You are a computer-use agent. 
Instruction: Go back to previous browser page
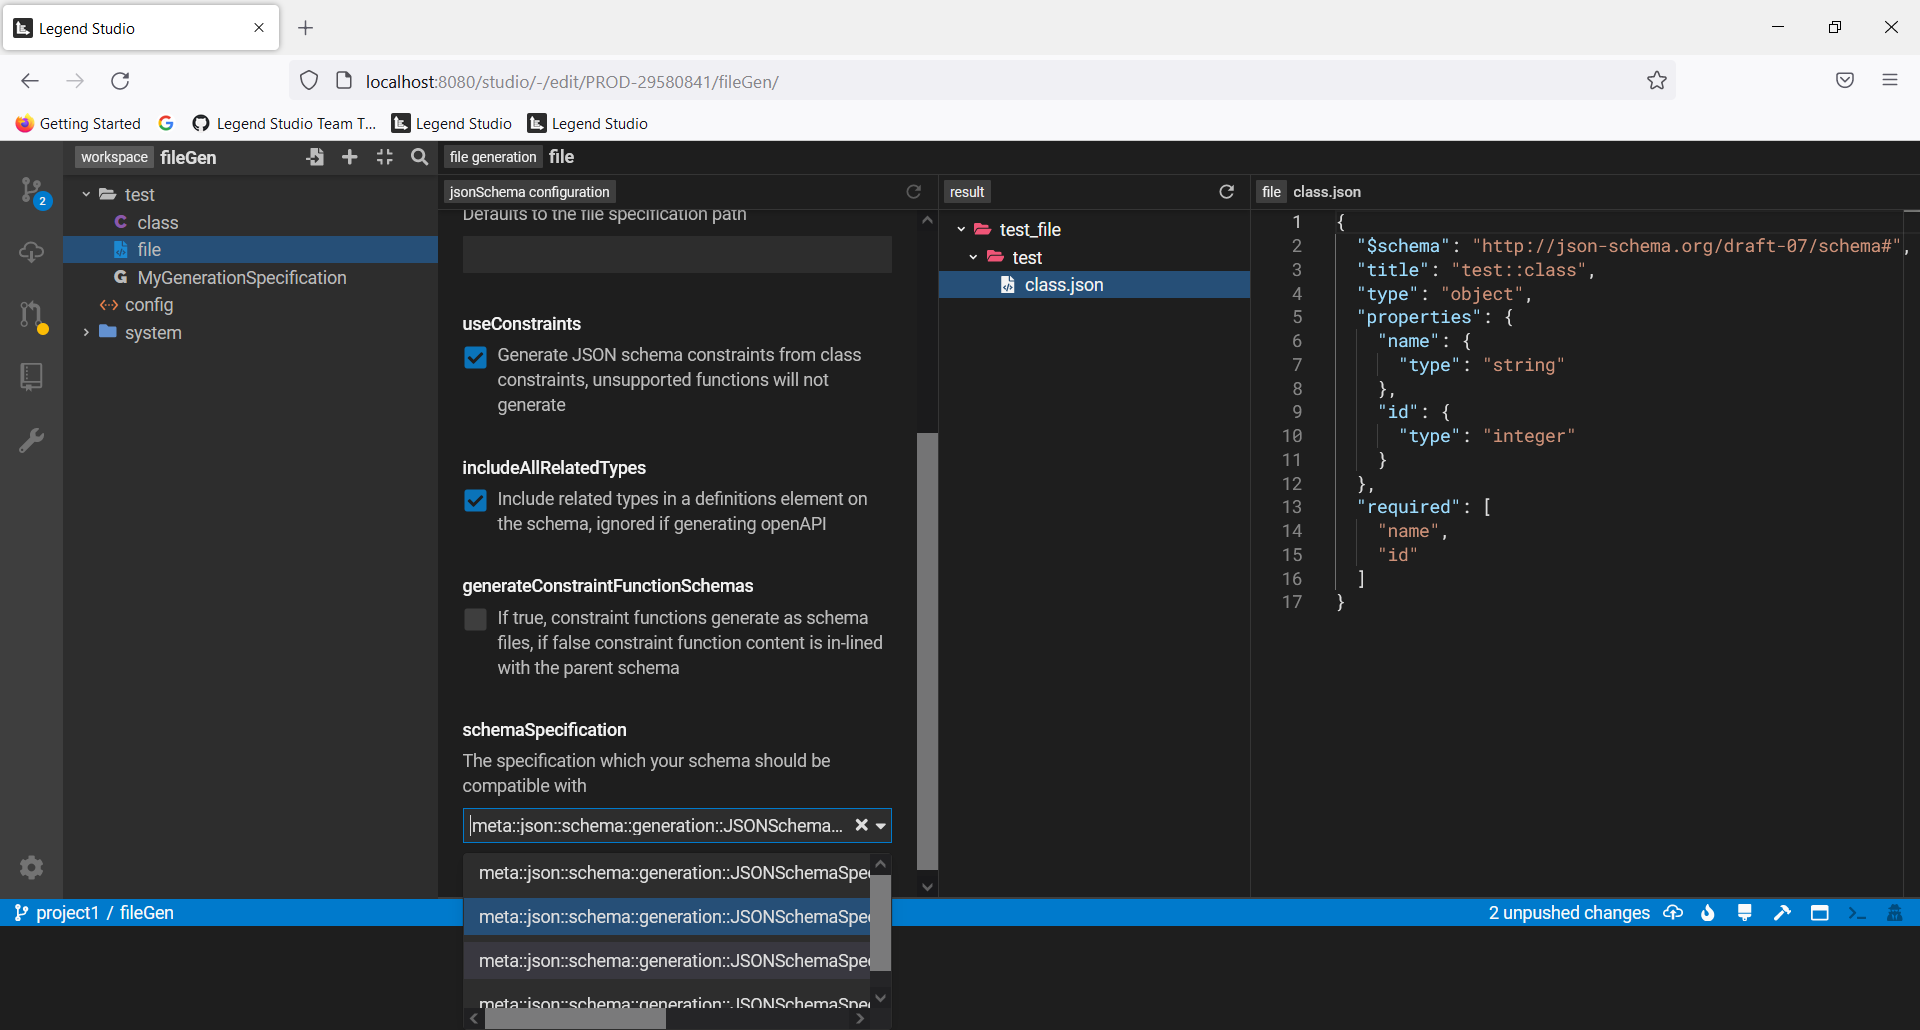(30, 81)
